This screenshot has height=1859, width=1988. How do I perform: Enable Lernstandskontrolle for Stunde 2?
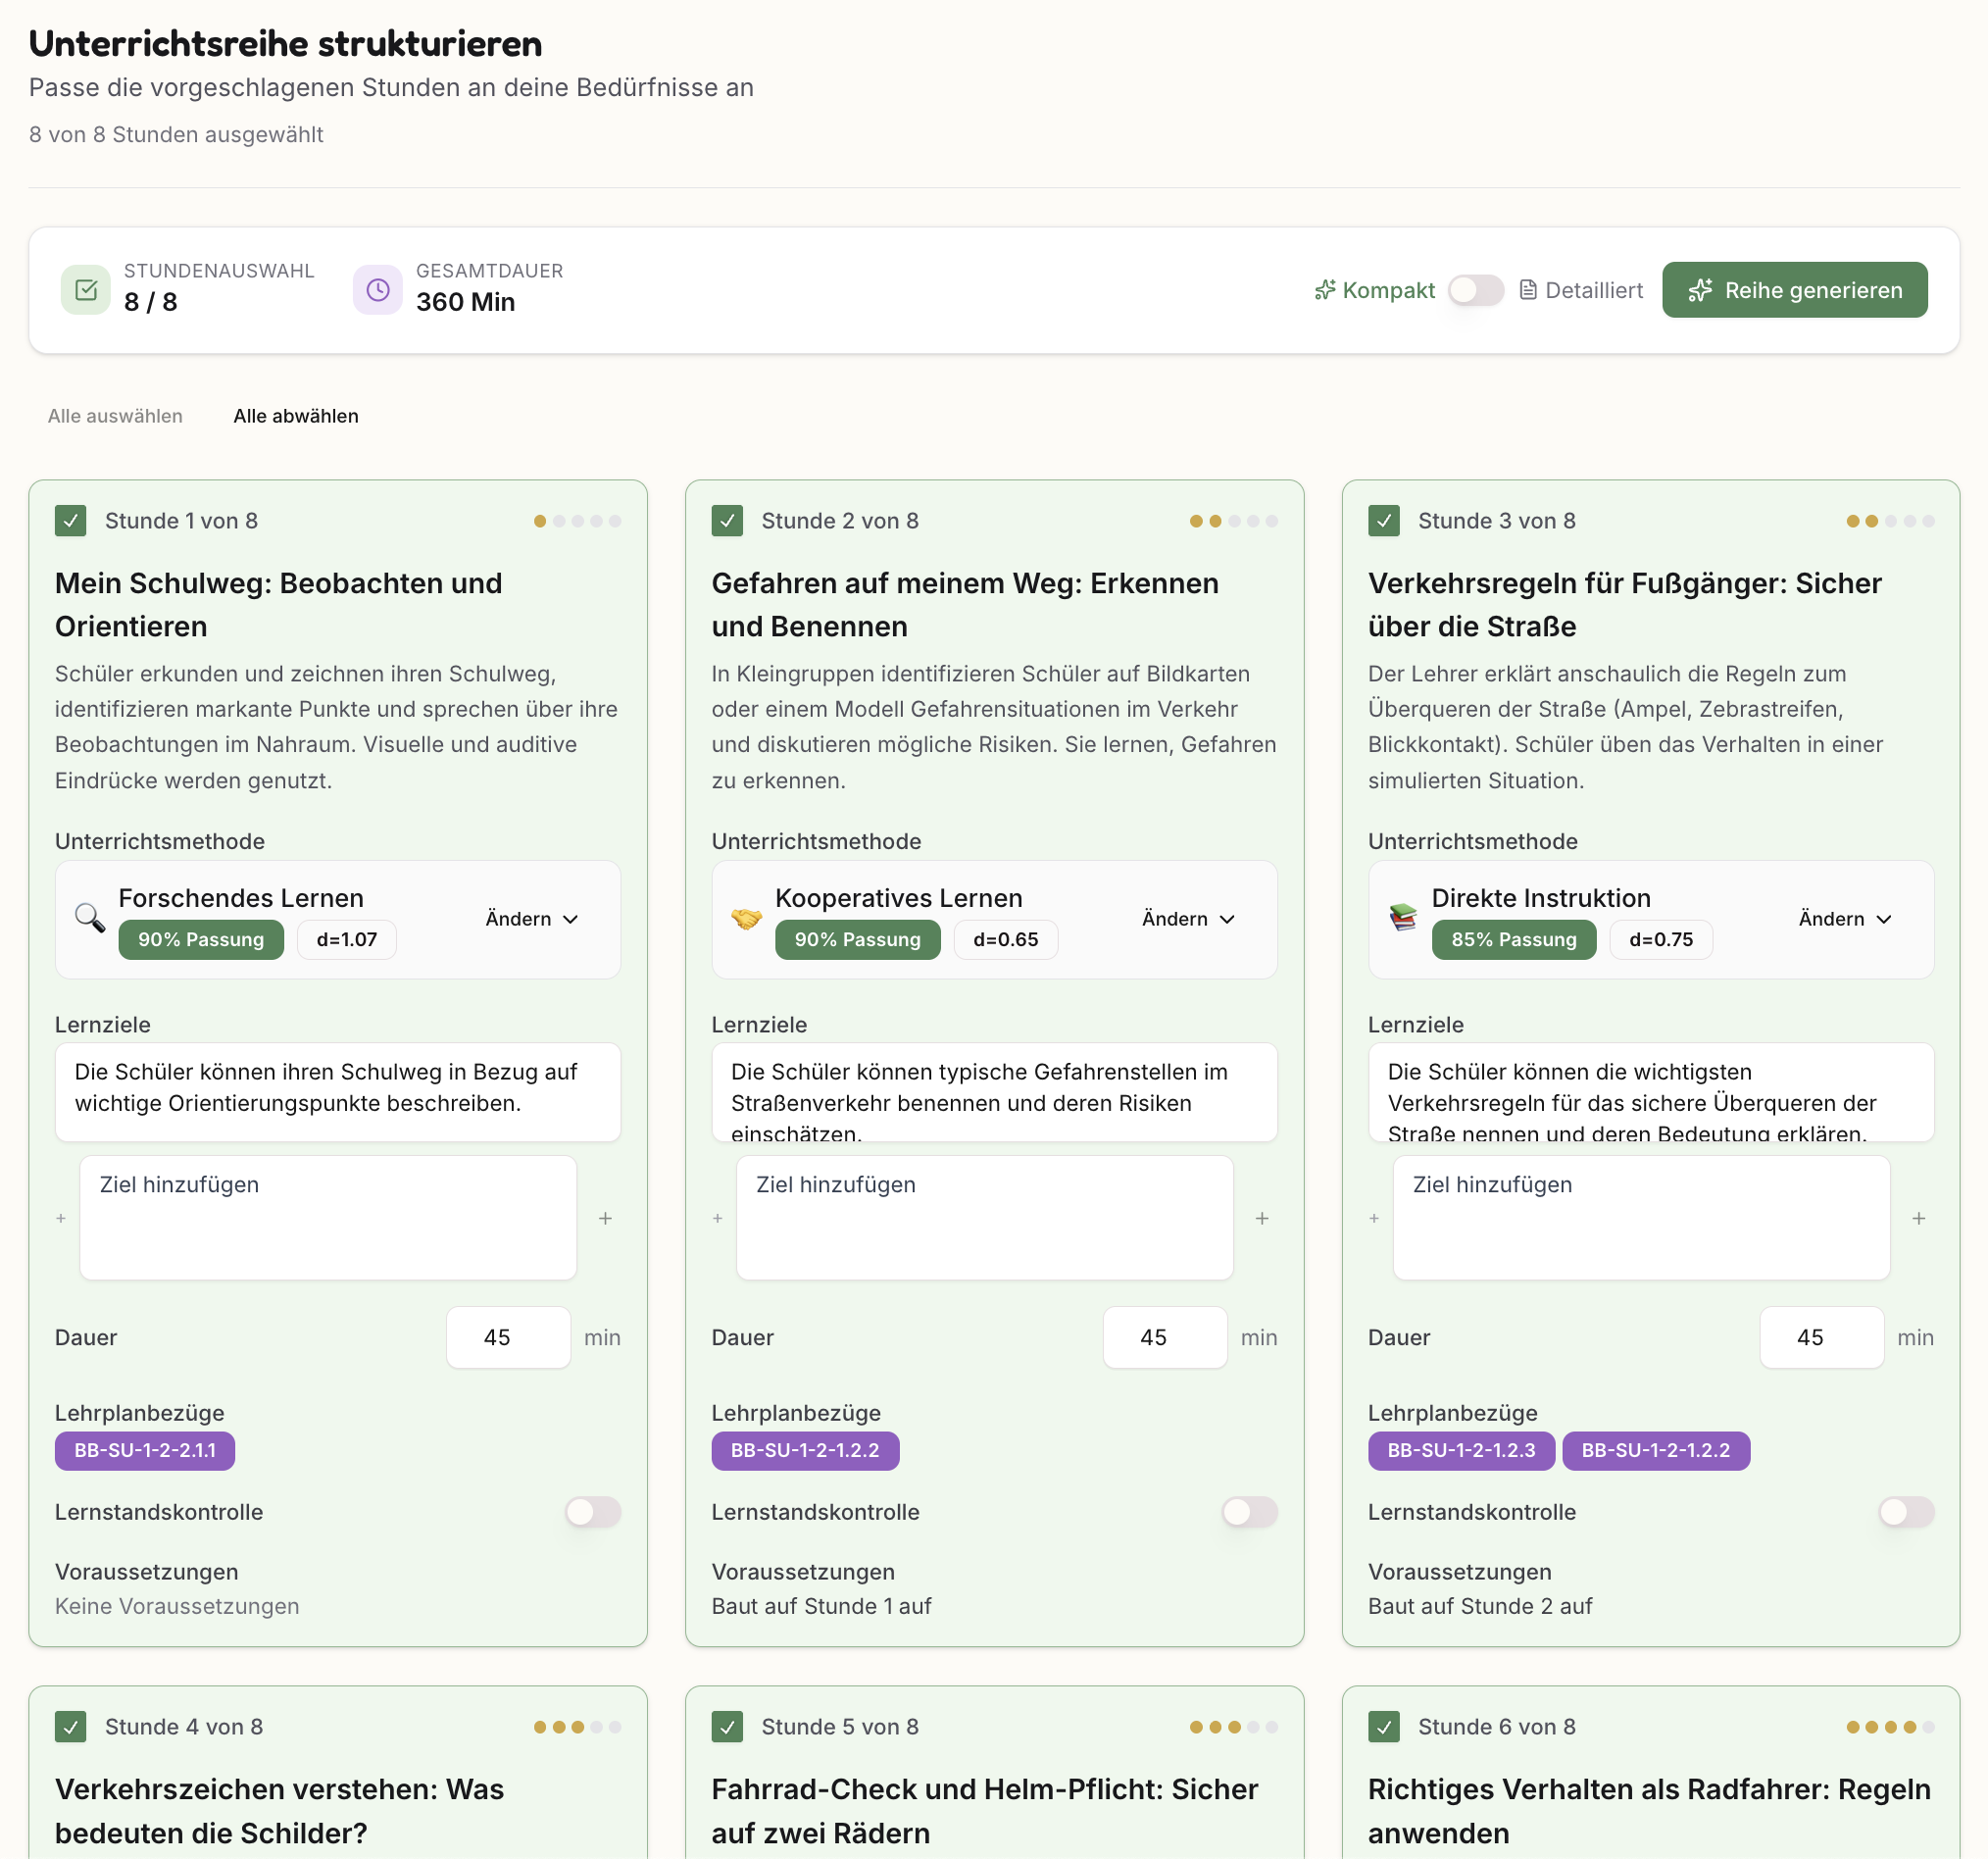click(1248, 1512)
